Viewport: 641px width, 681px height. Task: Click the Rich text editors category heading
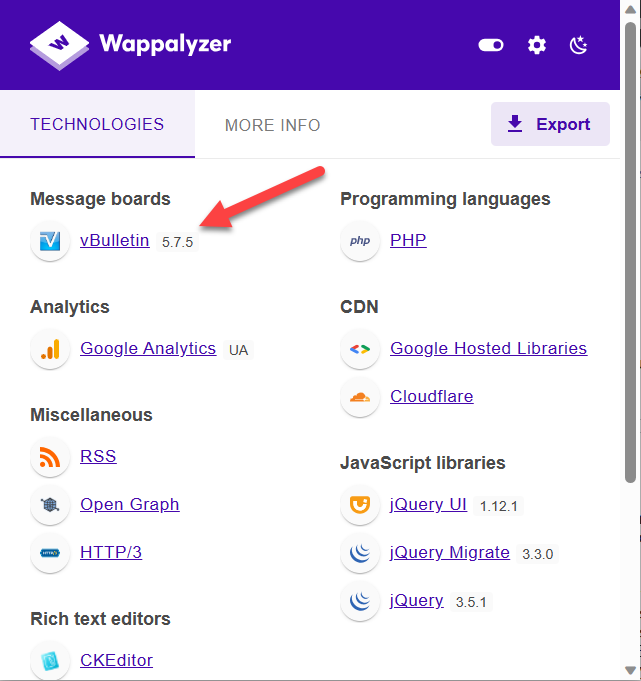tap(100, 619)
